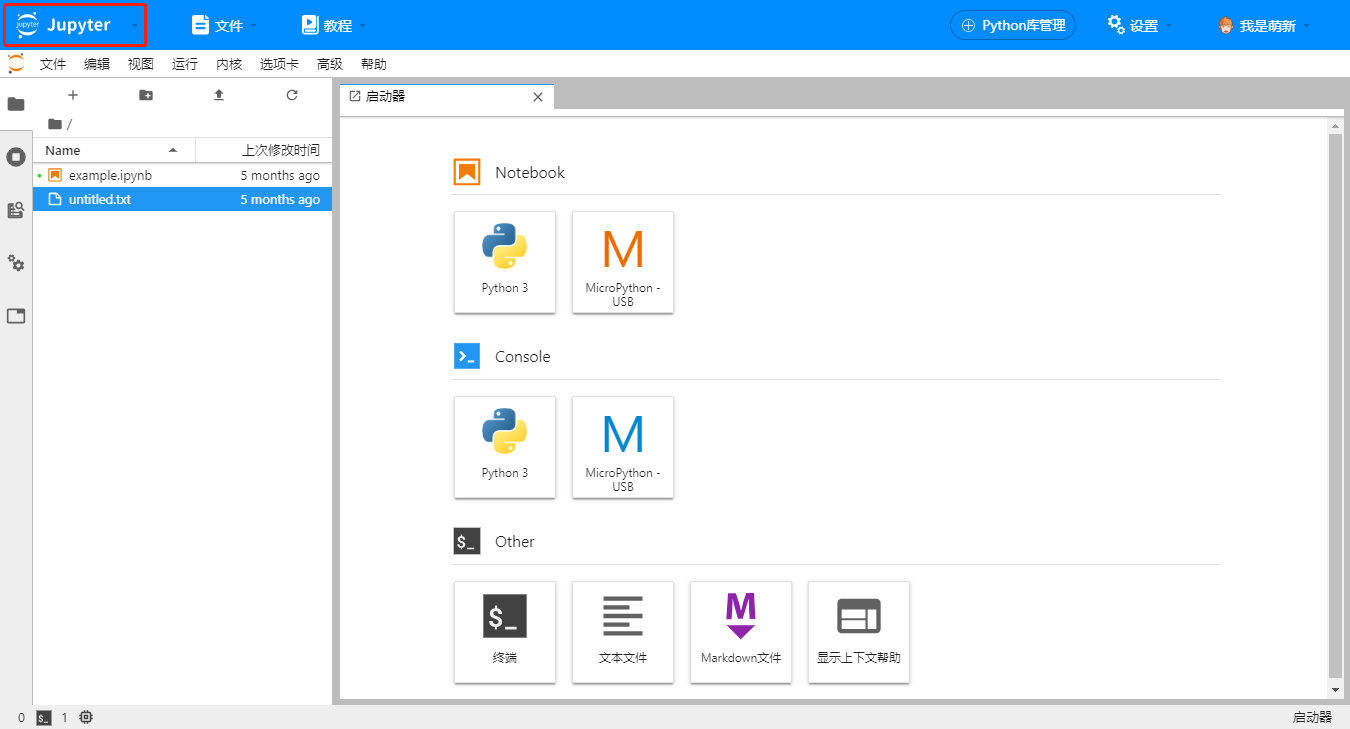Sort files by Name column

(114, 150)
